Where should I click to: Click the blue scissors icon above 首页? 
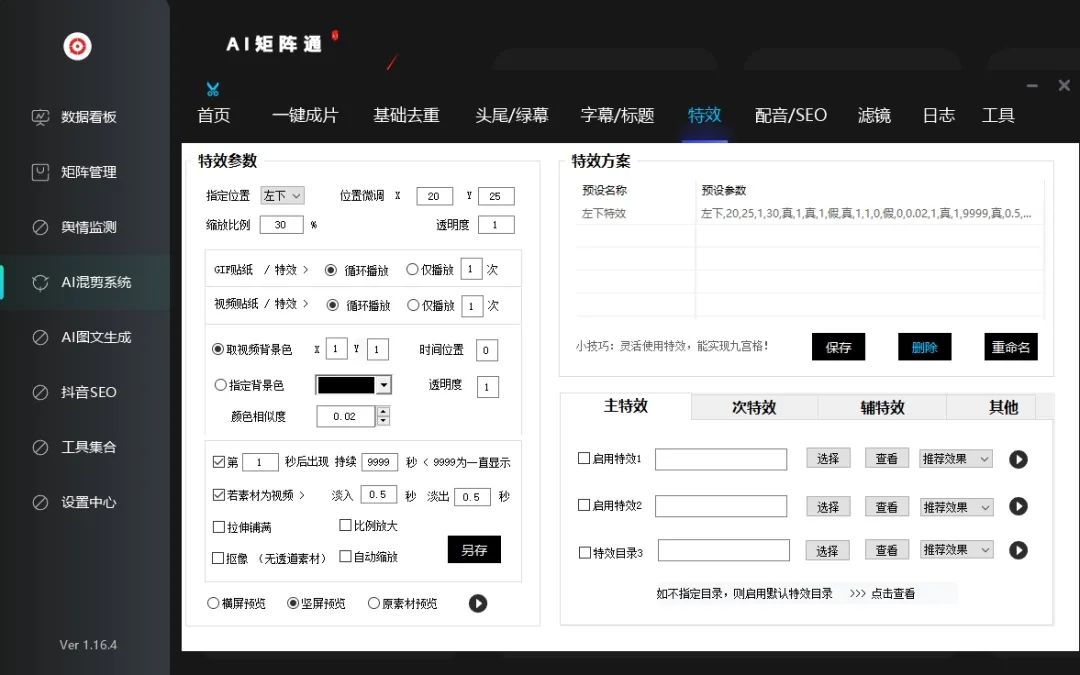(x=212, y=89)
